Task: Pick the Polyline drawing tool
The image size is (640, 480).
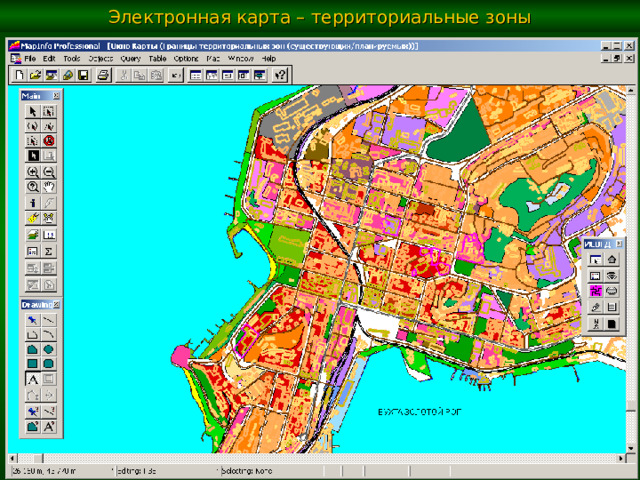Action: (x=33, y=335)
